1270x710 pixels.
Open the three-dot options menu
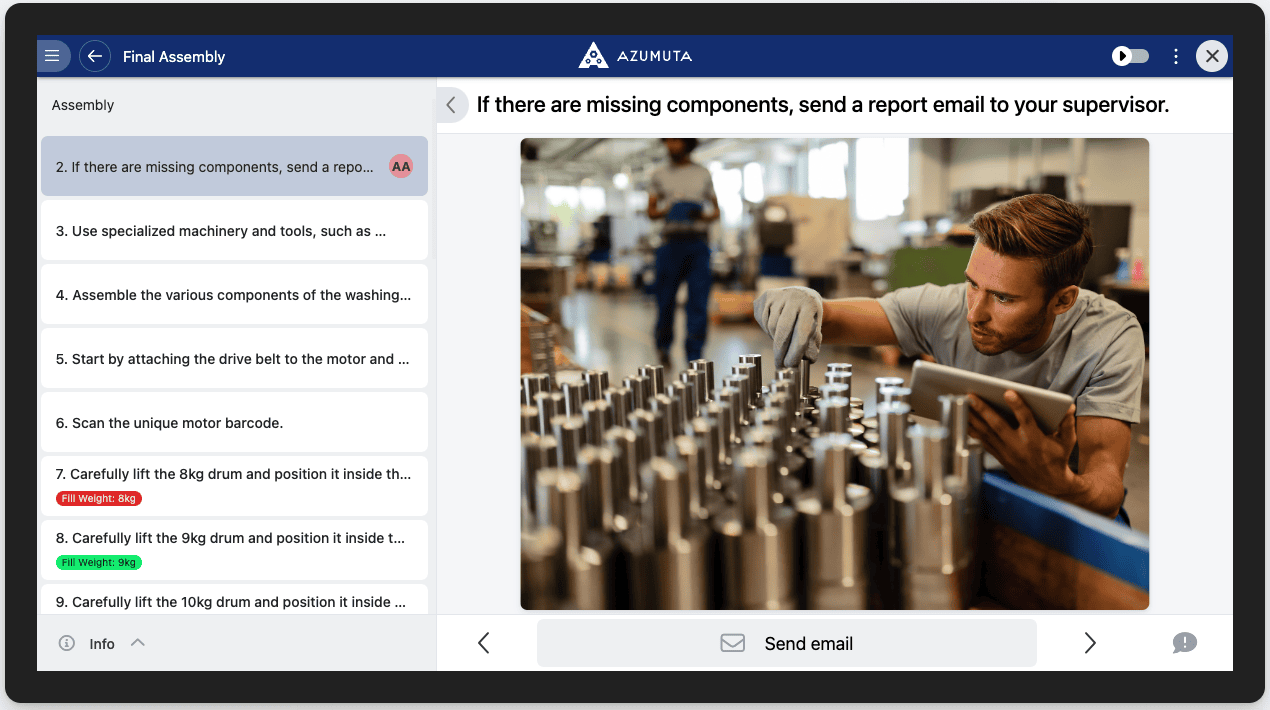coord(1176,56)
